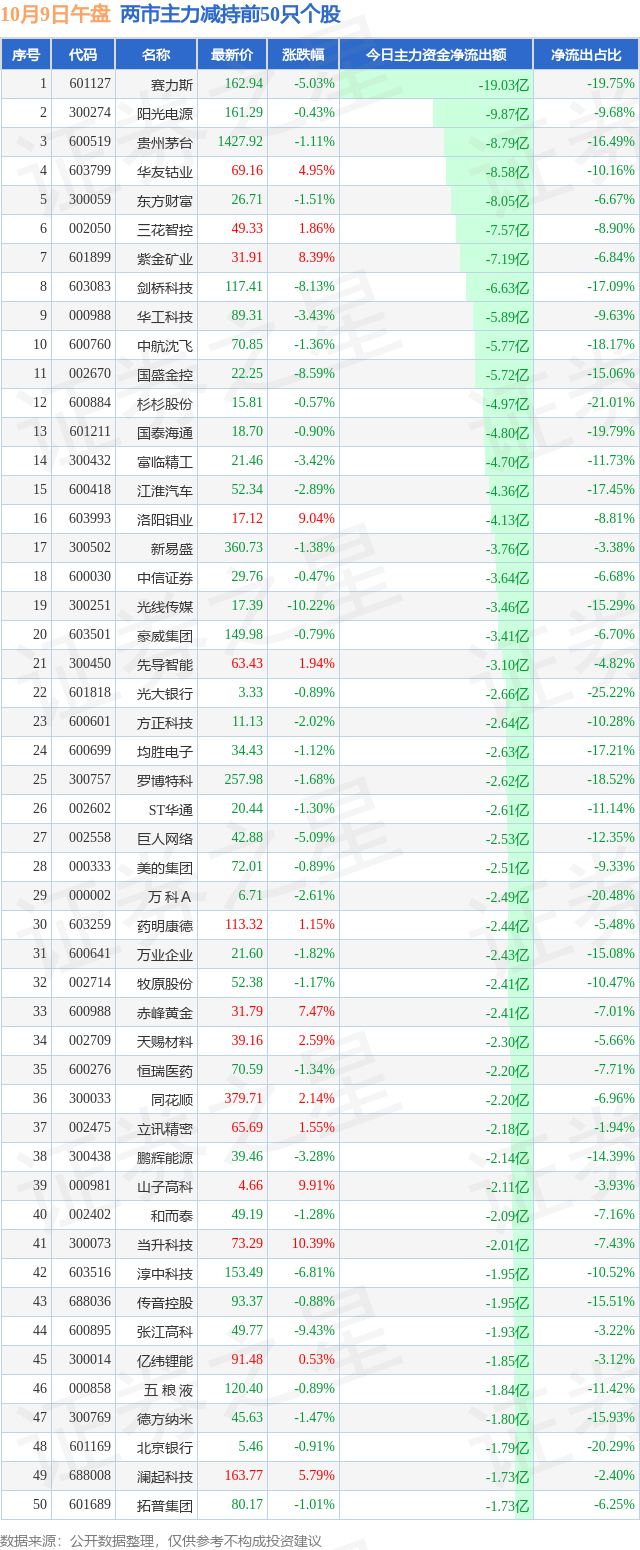Click 同花顺 price 379.71

[244, 1099]
